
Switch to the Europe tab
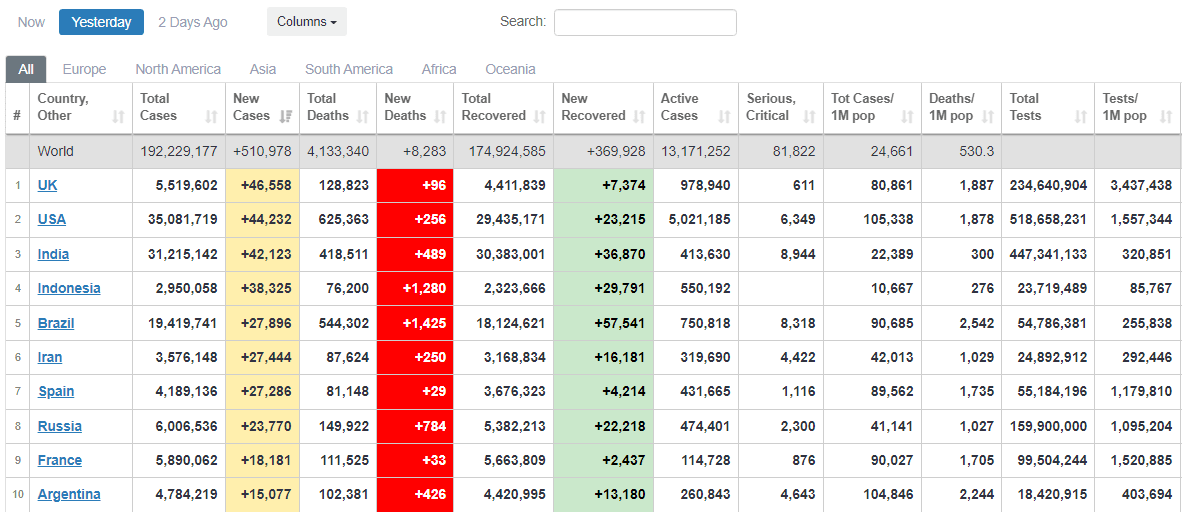click(84, 69)
